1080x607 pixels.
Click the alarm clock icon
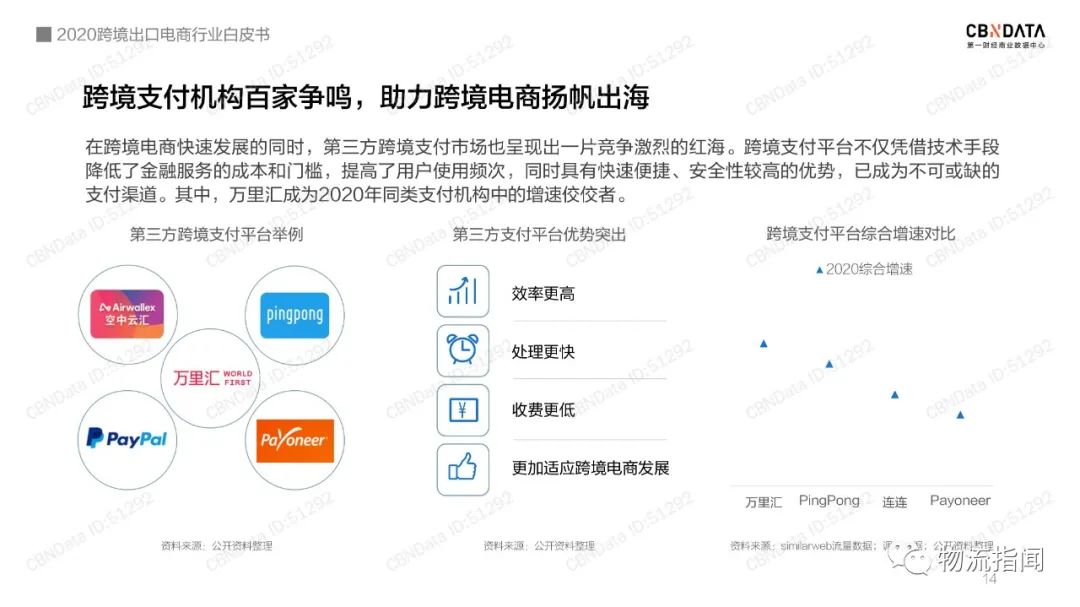click(x=463, y=350)
